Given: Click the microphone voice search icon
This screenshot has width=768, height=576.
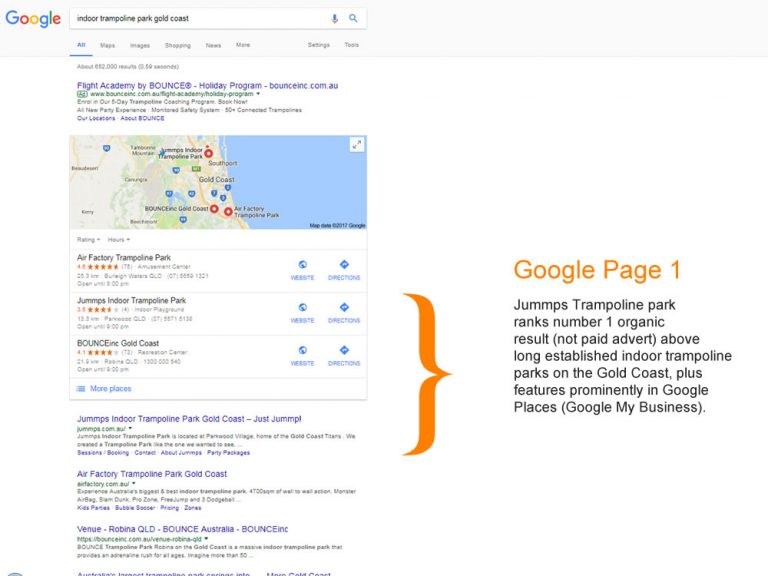Looking at the screenshot, I should click(335, 18).
